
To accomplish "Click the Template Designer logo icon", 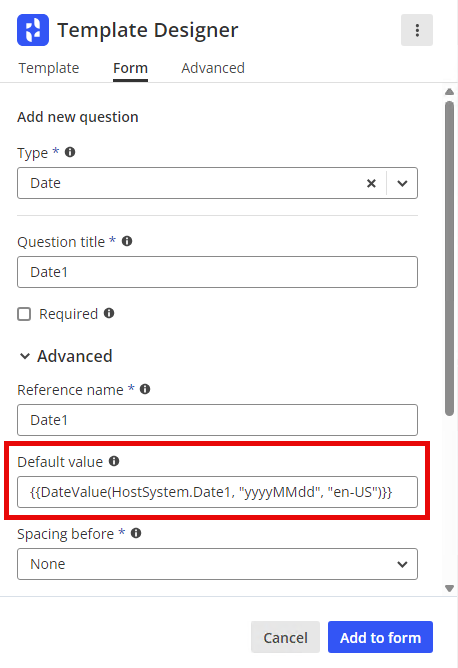I will [x=33, y=30].
